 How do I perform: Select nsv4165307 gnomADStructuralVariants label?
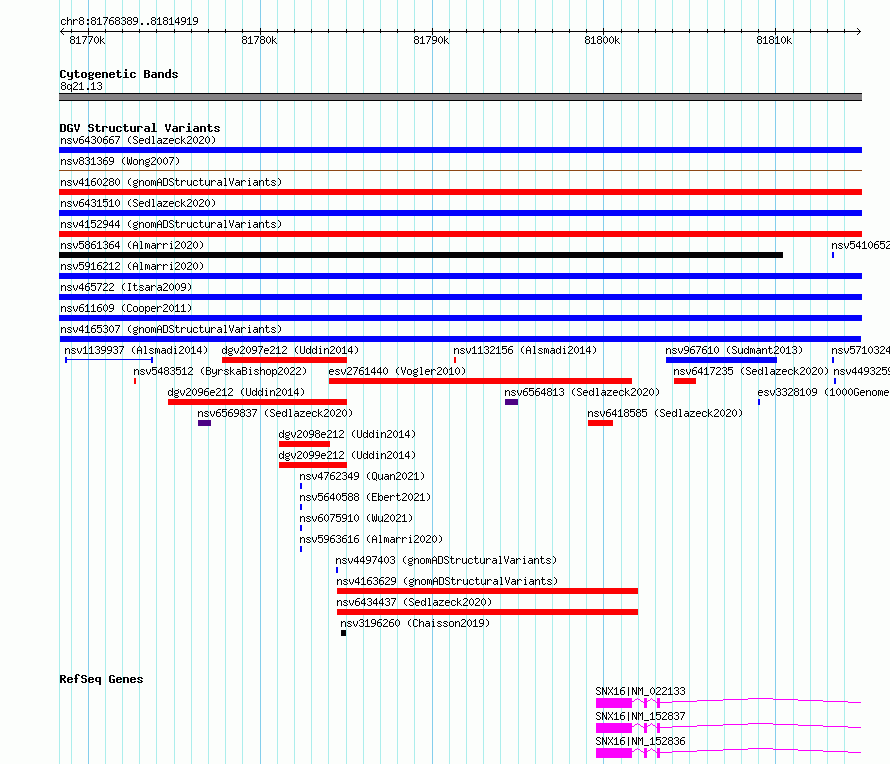coord(171,329)
